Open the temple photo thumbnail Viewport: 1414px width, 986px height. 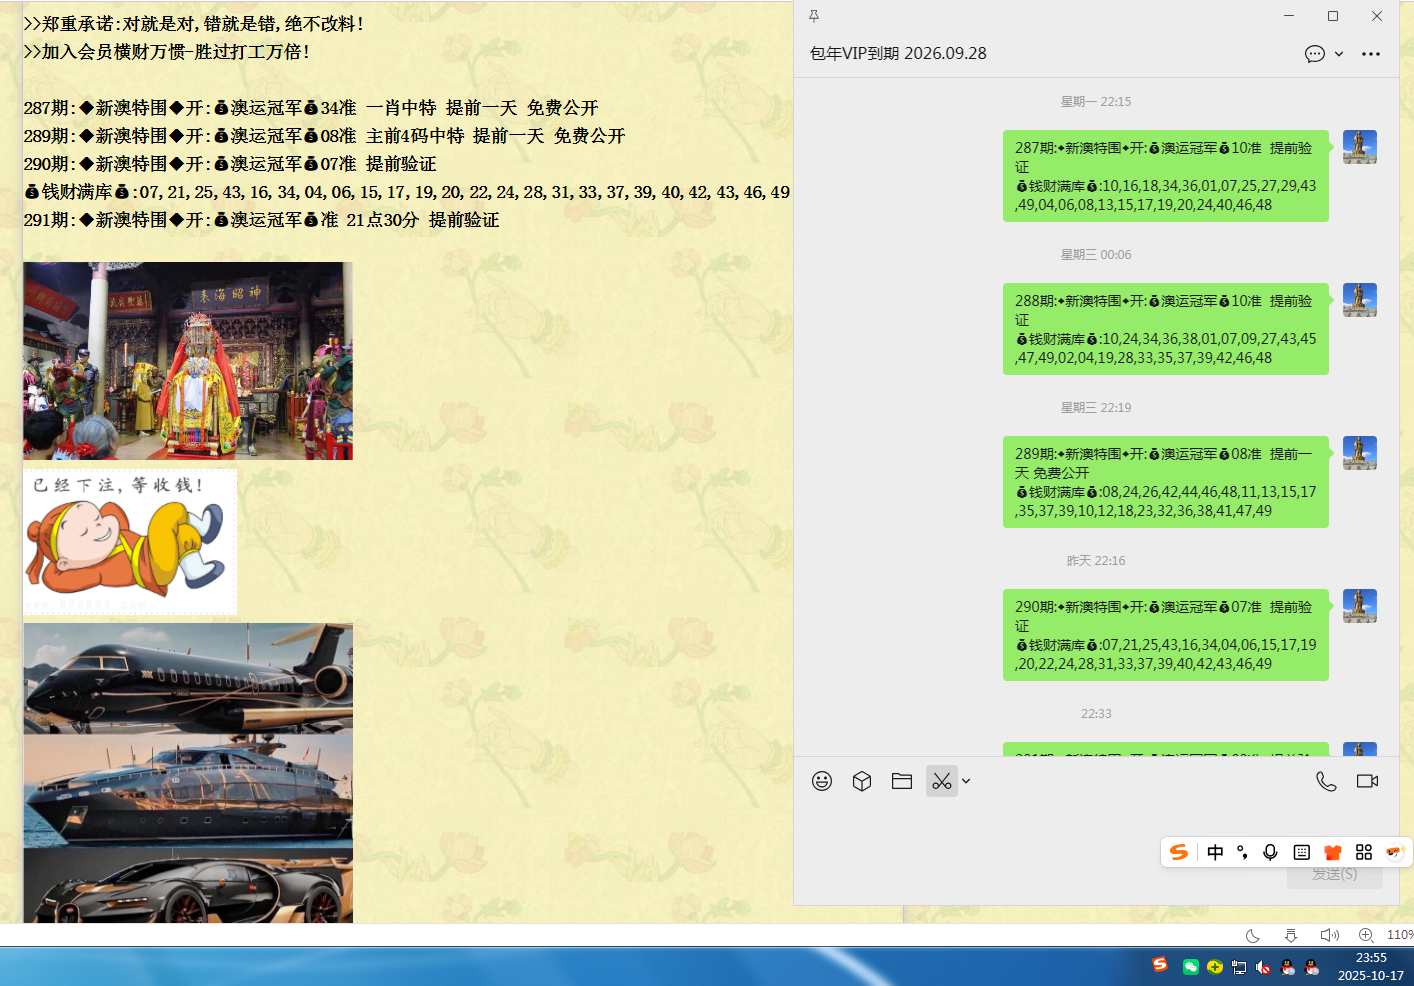(188, 361)
